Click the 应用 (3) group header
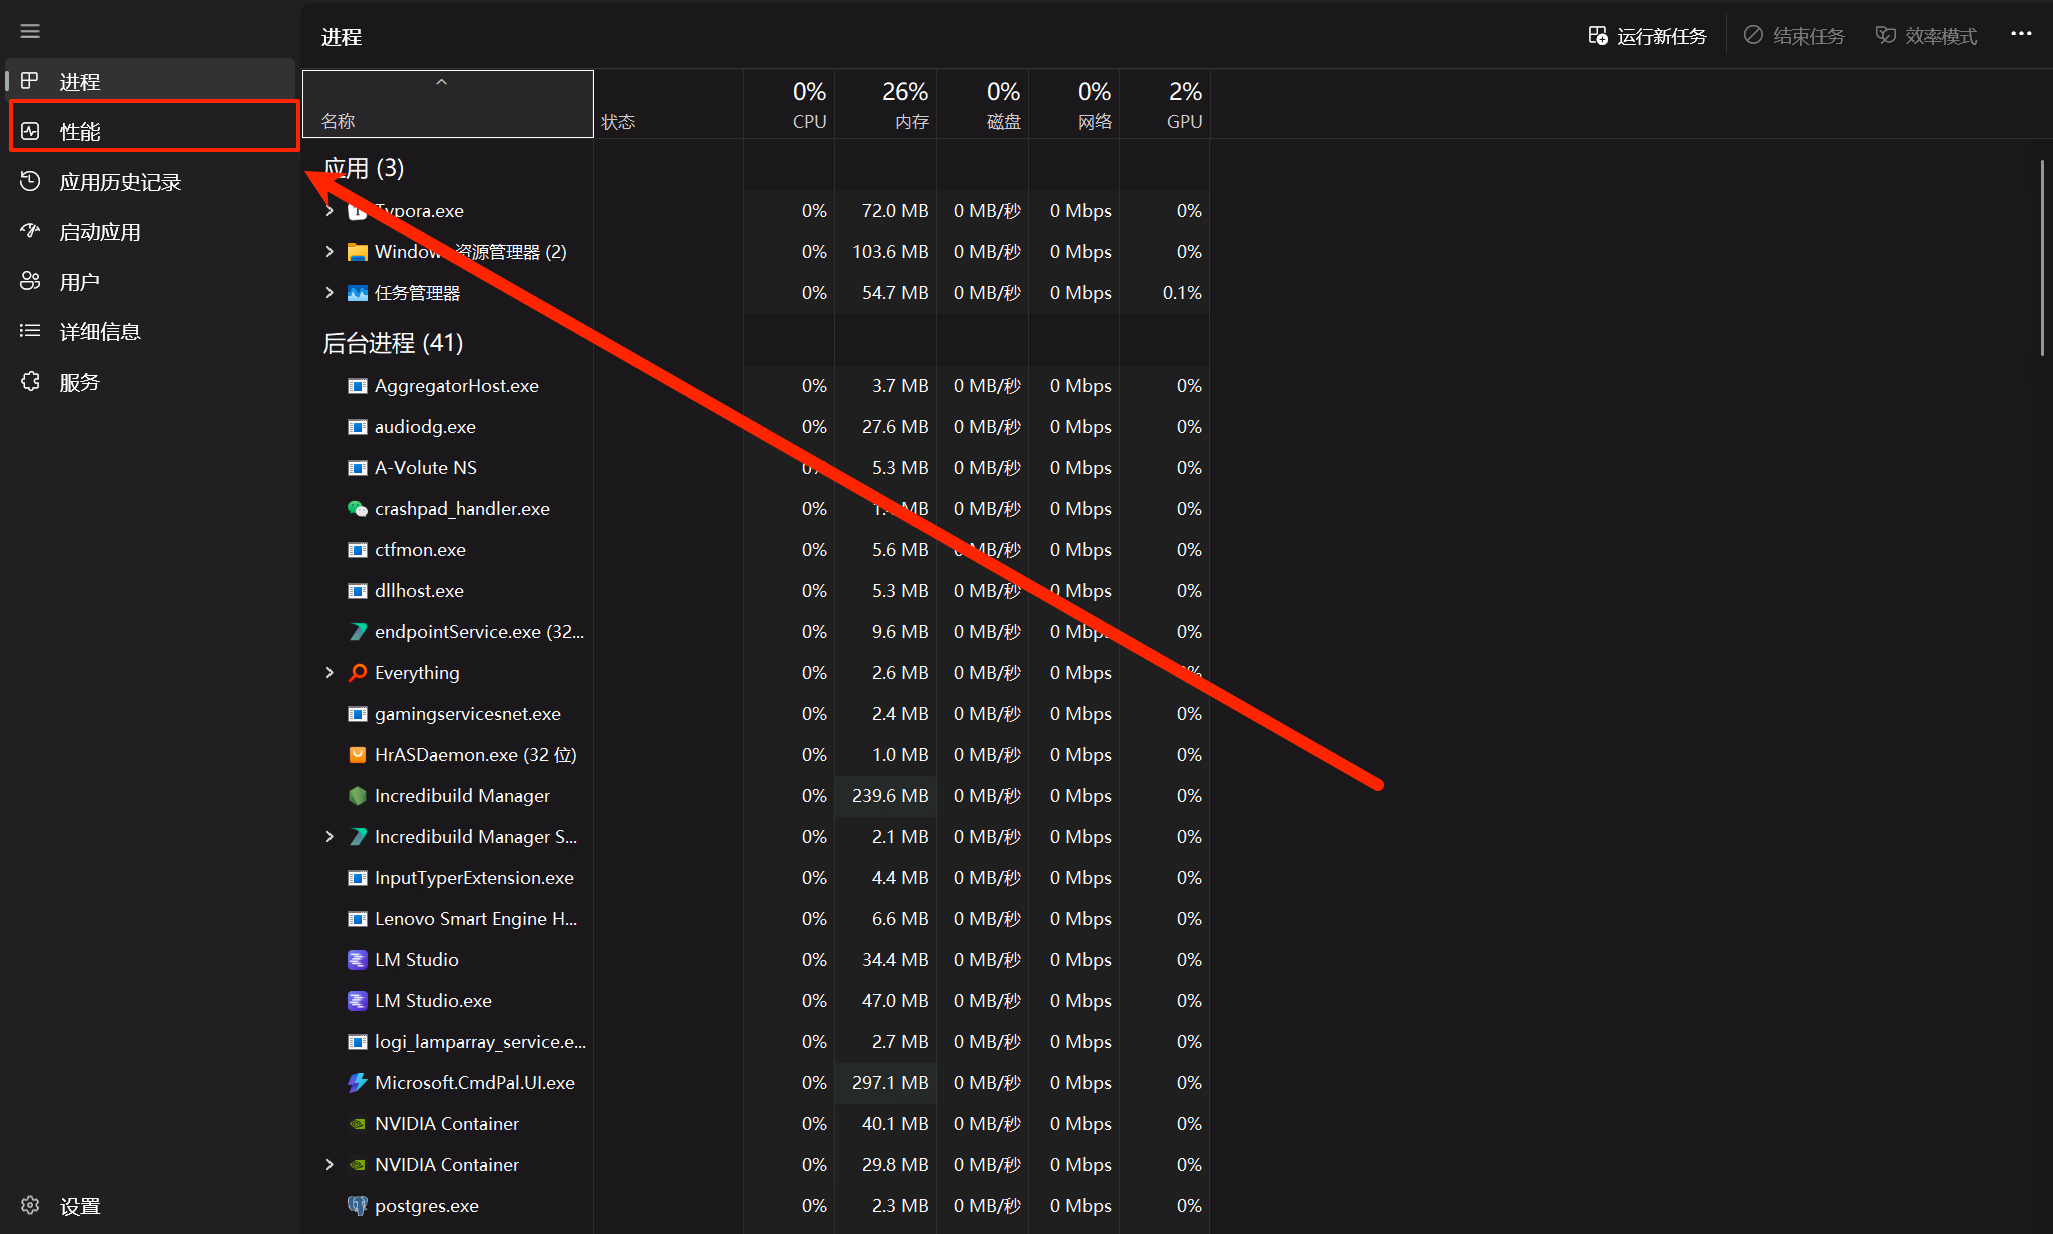Viewport: 2053px width, 1234px height. 363,168
